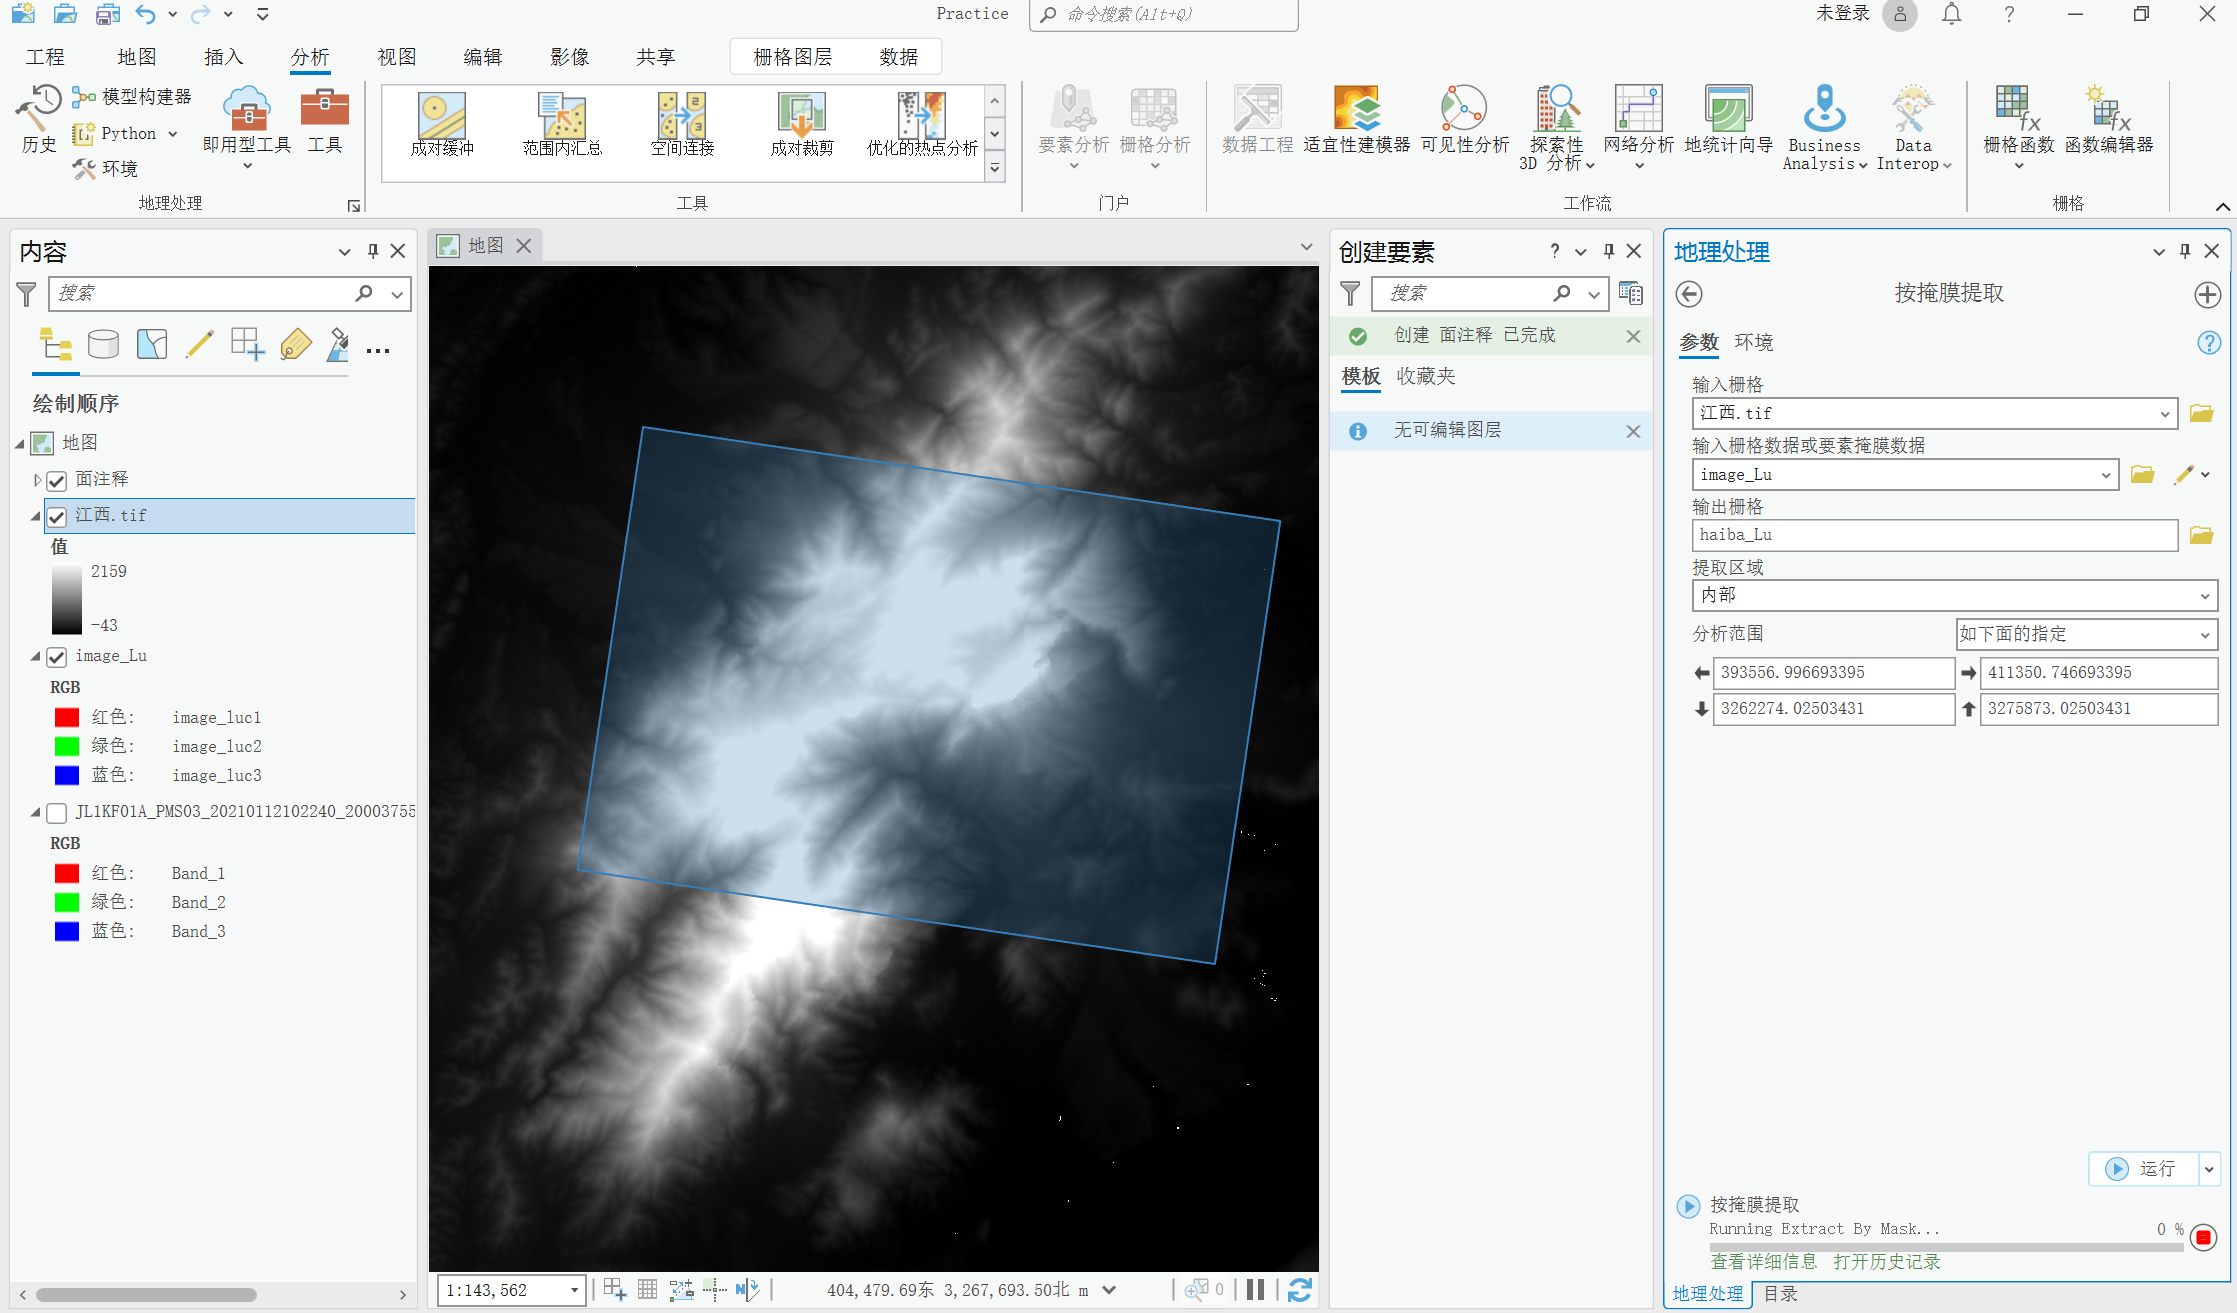The width and height of the screenshot is (2237, 1313).
Task: Browse for the 输入栅格 input raster folder
Action: tap(2201, 413)
